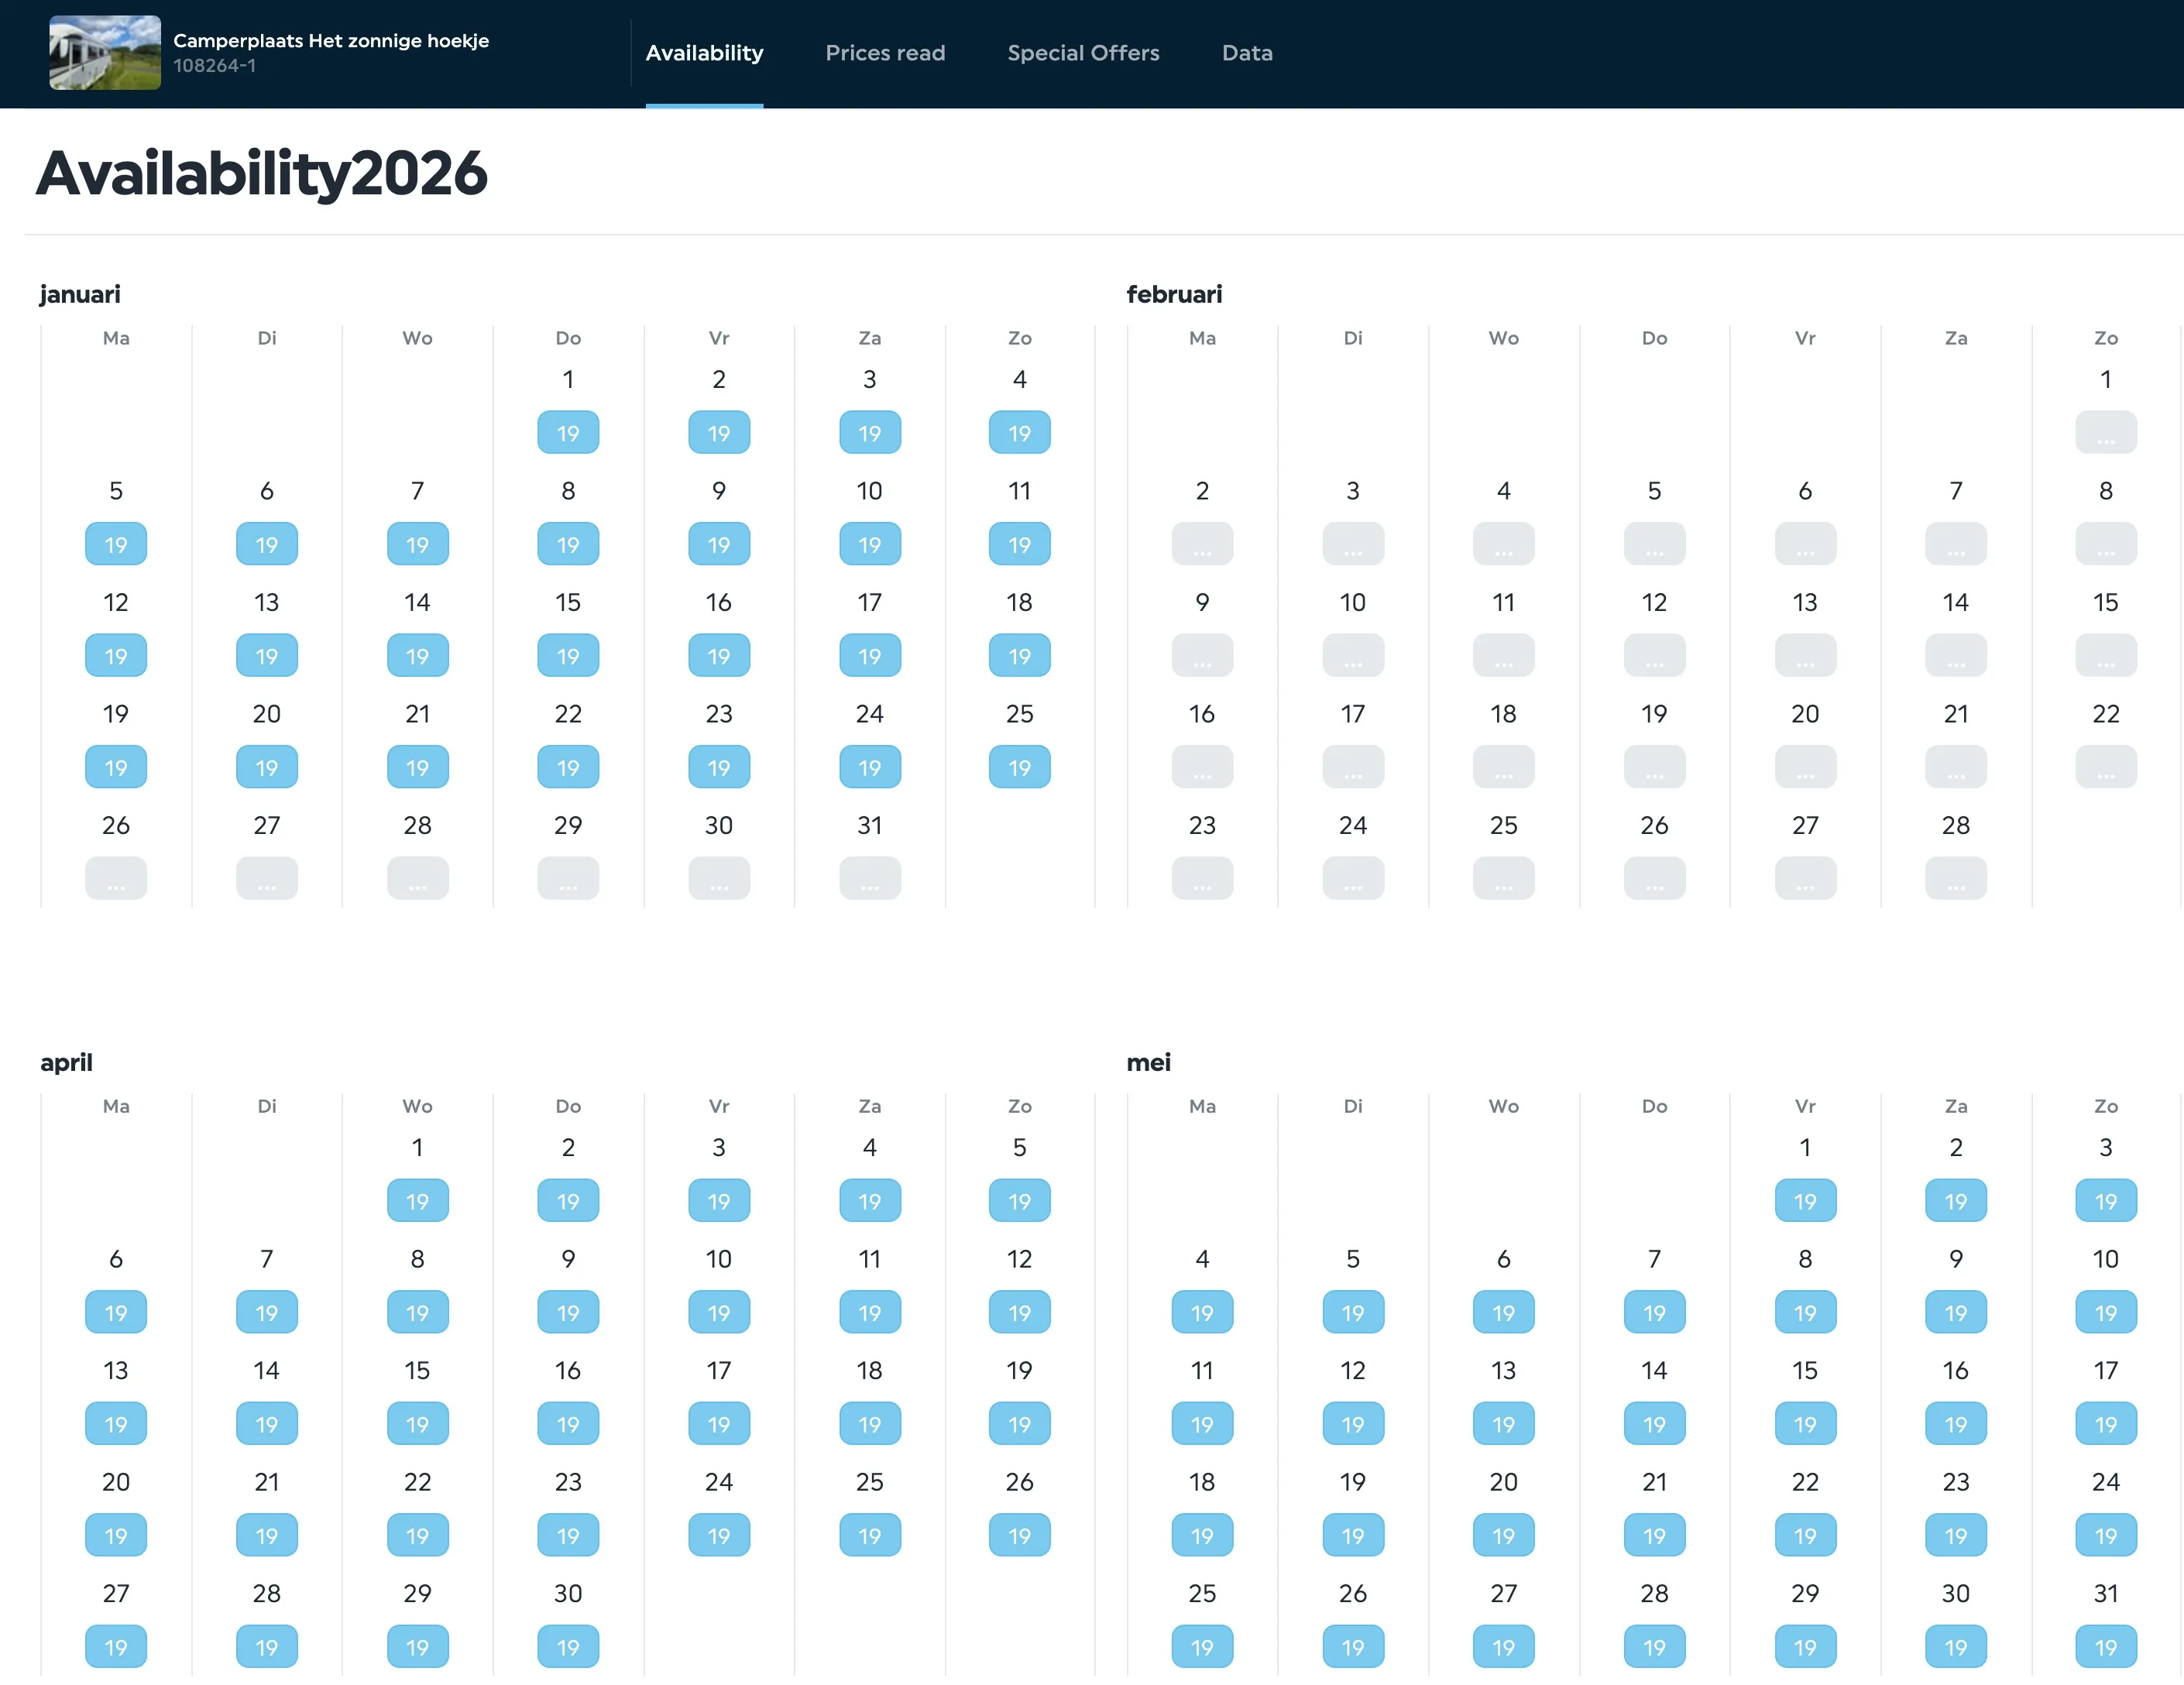Screen dimensions: 2184x1685
Task: Click availability badge for januari 1
Action: click(567, 433)
